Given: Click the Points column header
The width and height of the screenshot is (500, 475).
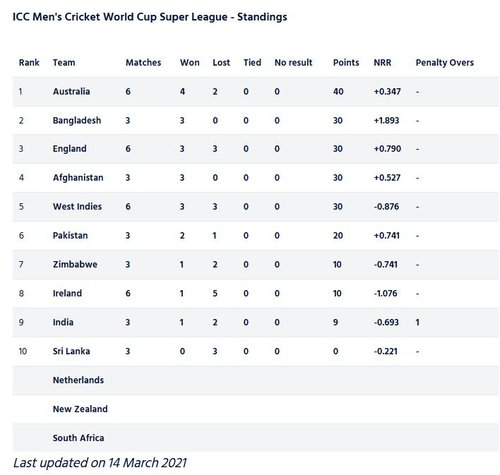Looking at the screenshot, I should pos(346,63).
